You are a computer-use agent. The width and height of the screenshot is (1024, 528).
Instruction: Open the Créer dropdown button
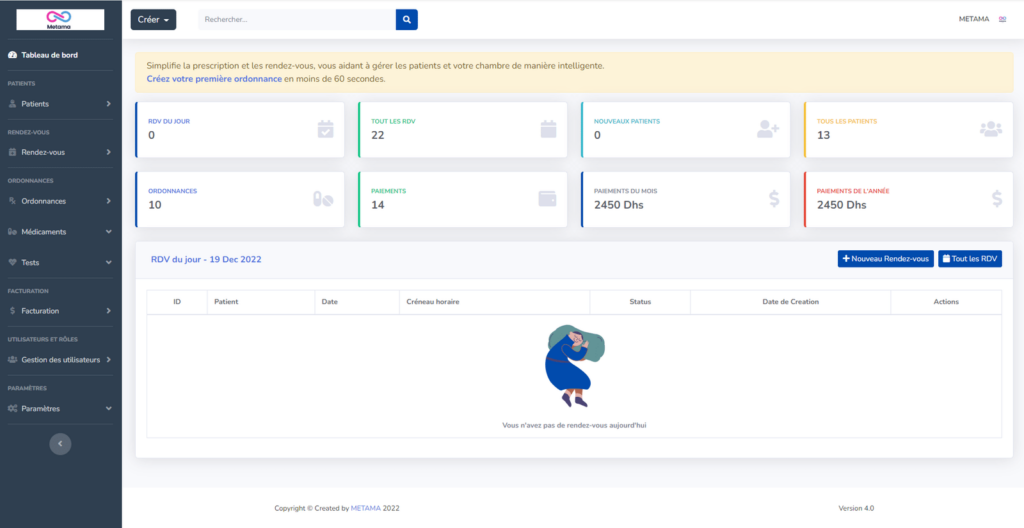(x=153, y=20)
